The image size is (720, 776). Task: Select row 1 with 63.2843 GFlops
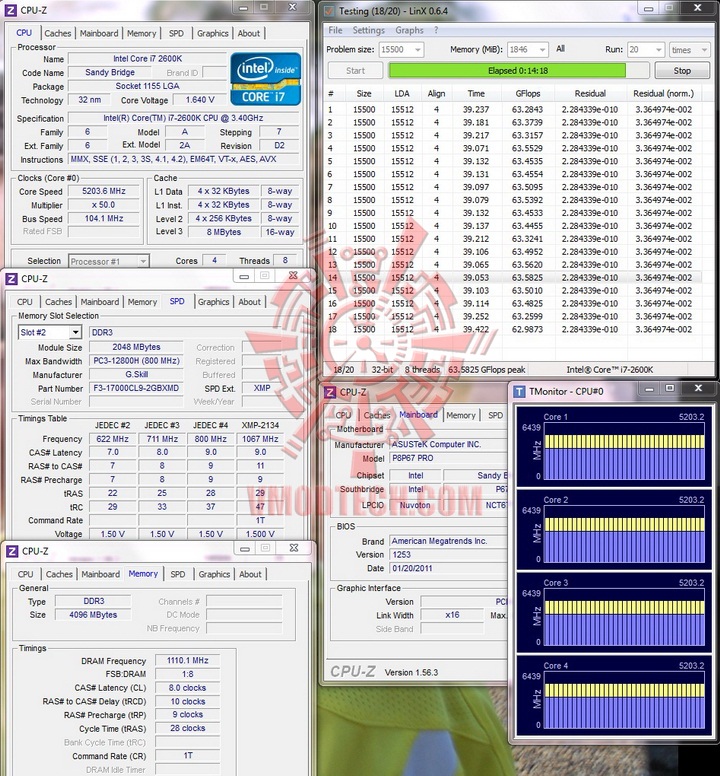(513, 109)
